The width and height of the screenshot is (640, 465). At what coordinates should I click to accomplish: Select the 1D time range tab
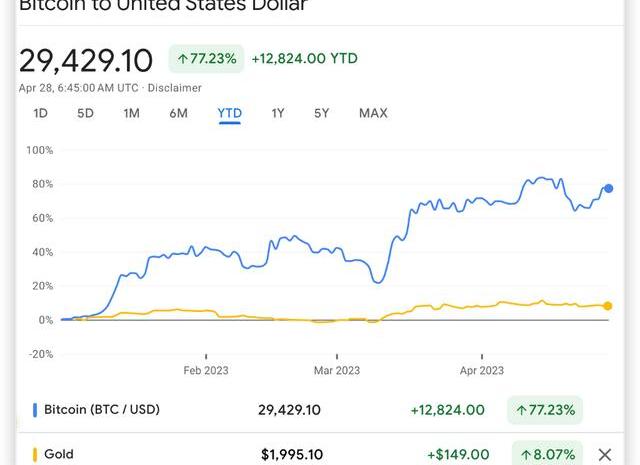click(x=40, y=113)
